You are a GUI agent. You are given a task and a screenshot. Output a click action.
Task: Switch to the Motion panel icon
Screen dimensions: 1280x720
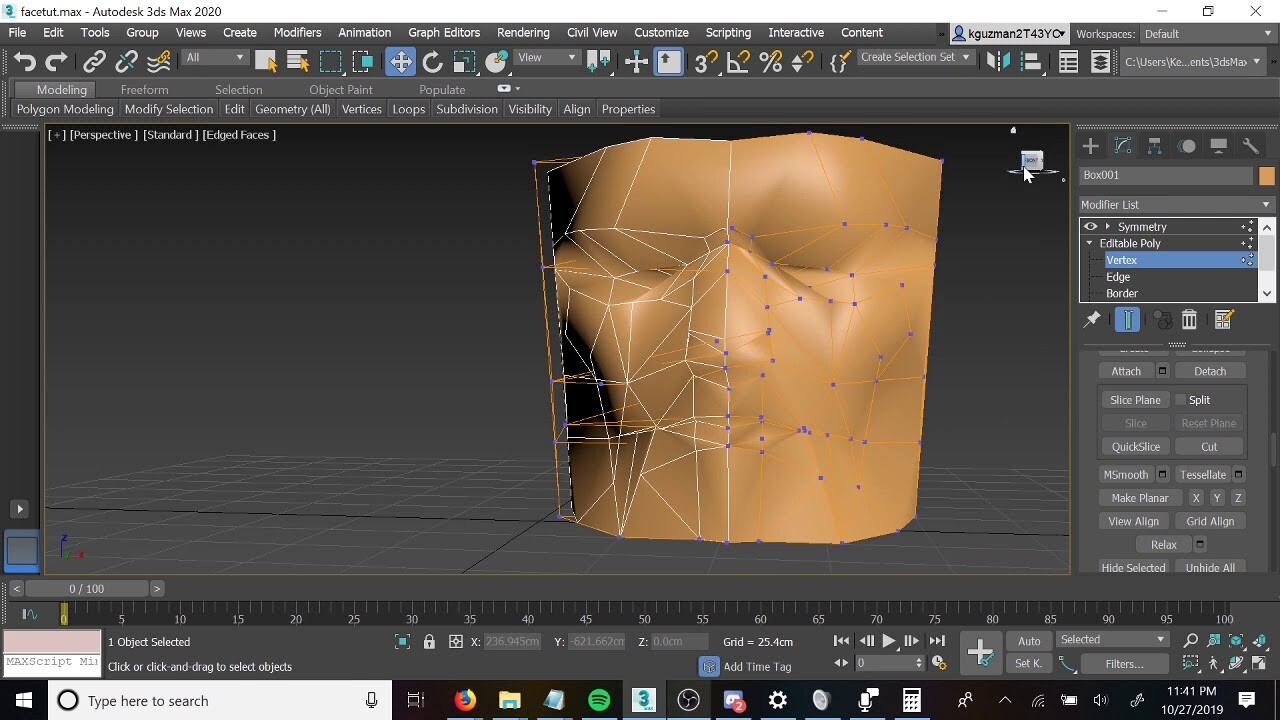click(1187, 146)
